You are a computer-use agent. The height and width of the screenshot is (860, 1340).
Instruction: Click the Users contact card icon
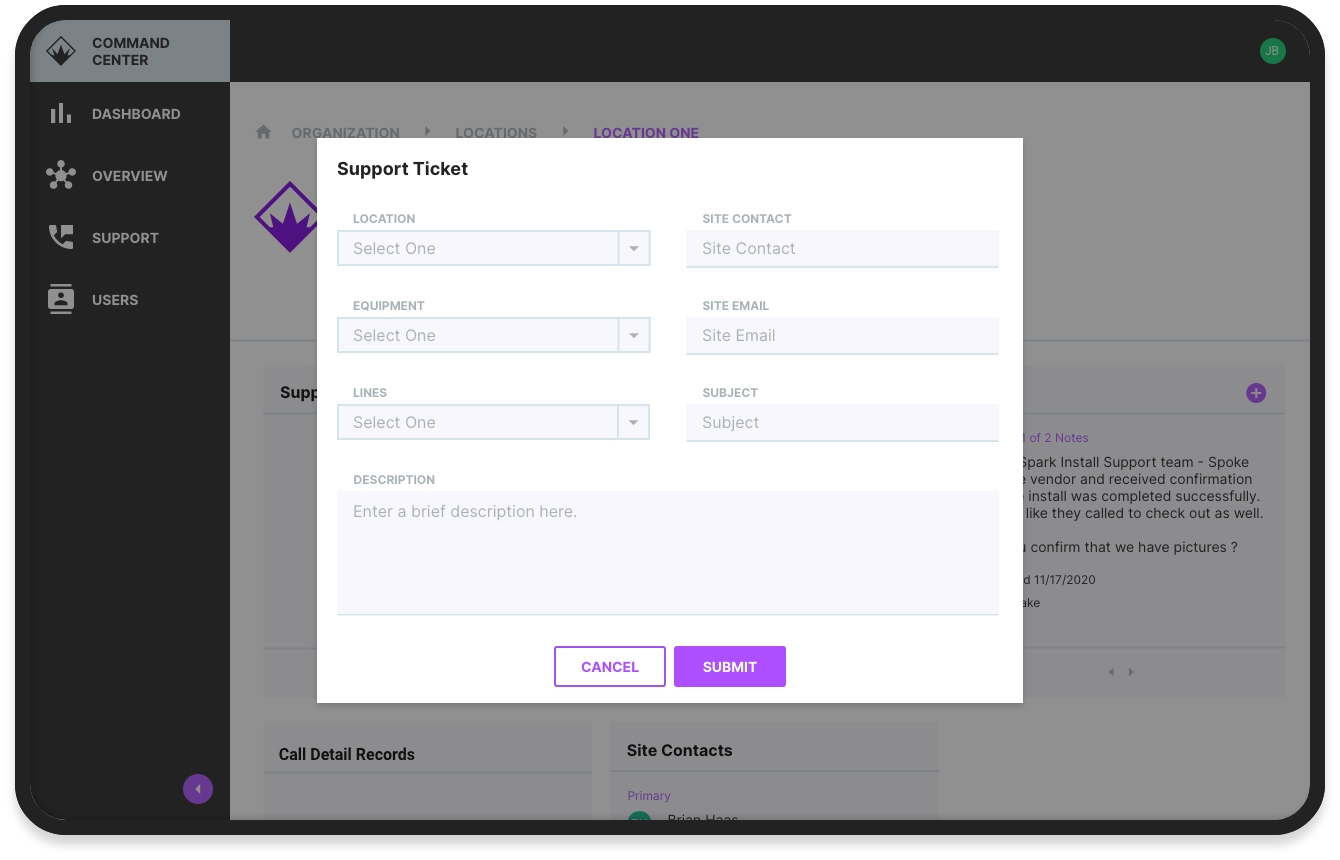(x=61, y=299)
